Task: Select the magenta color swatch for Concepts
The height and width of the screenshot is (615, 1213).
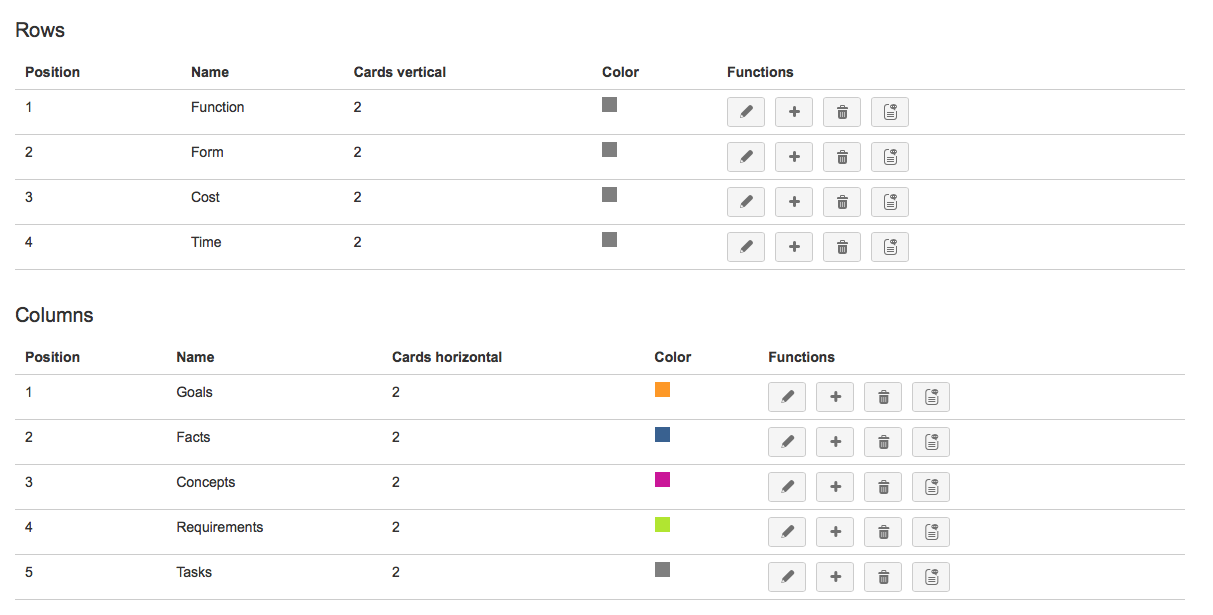Action: coord(662,479)
